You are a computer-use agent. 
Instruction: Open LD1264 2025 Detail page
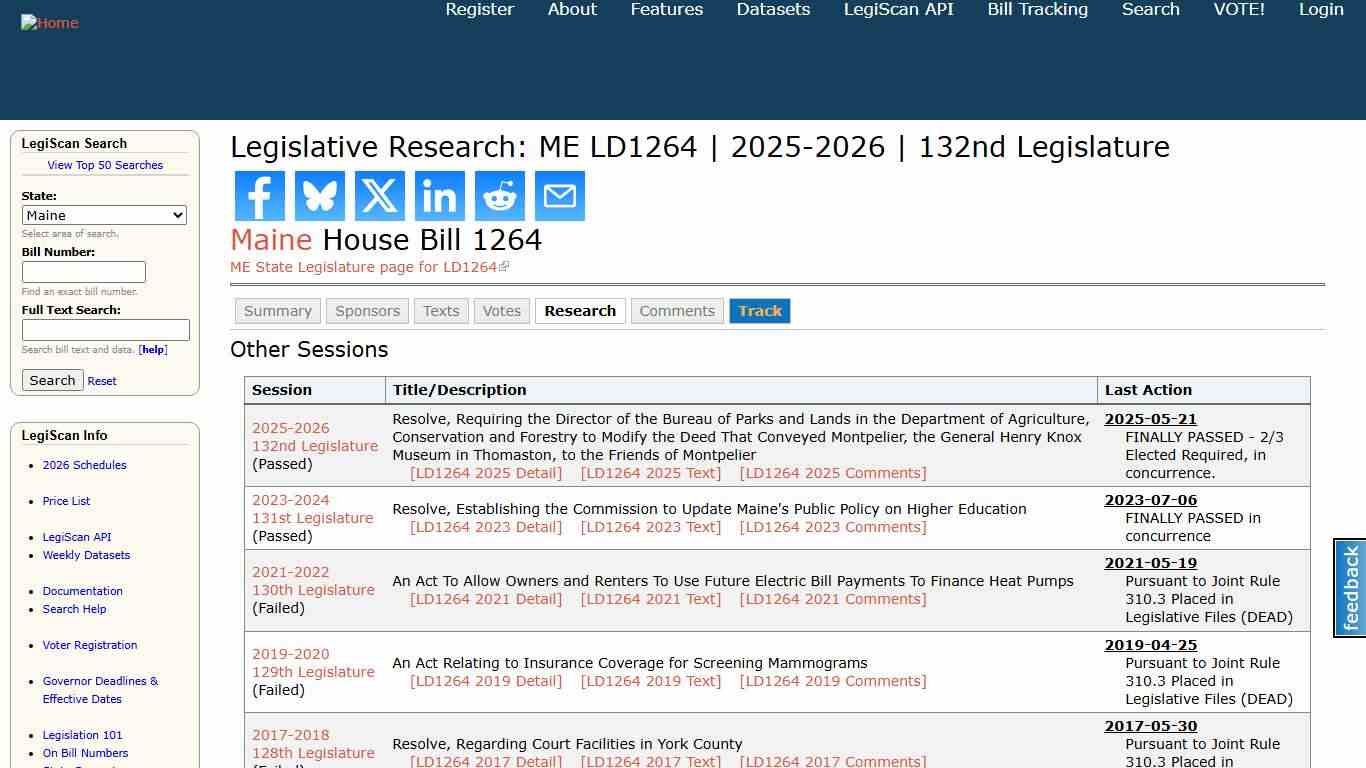[485, 473]
